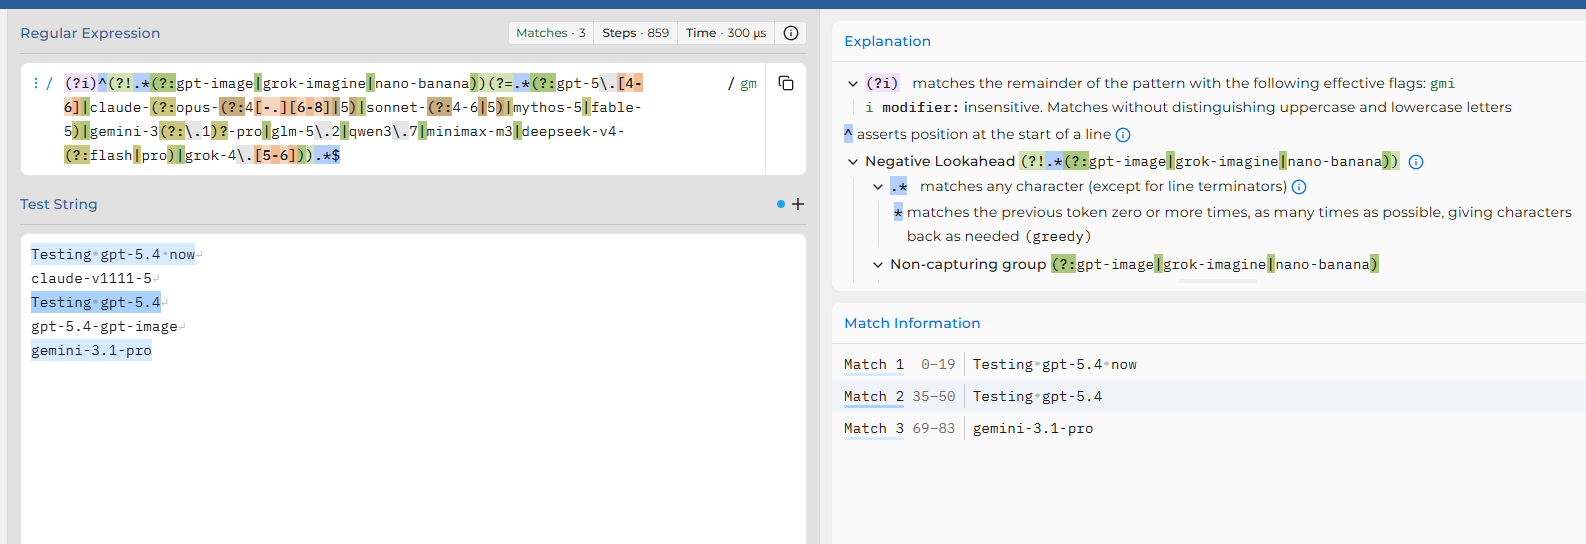Click the 'i modifier: insensitive' explanation line
The height and width of the screenshot is (544, 1586).
[x=1188, y=108]
